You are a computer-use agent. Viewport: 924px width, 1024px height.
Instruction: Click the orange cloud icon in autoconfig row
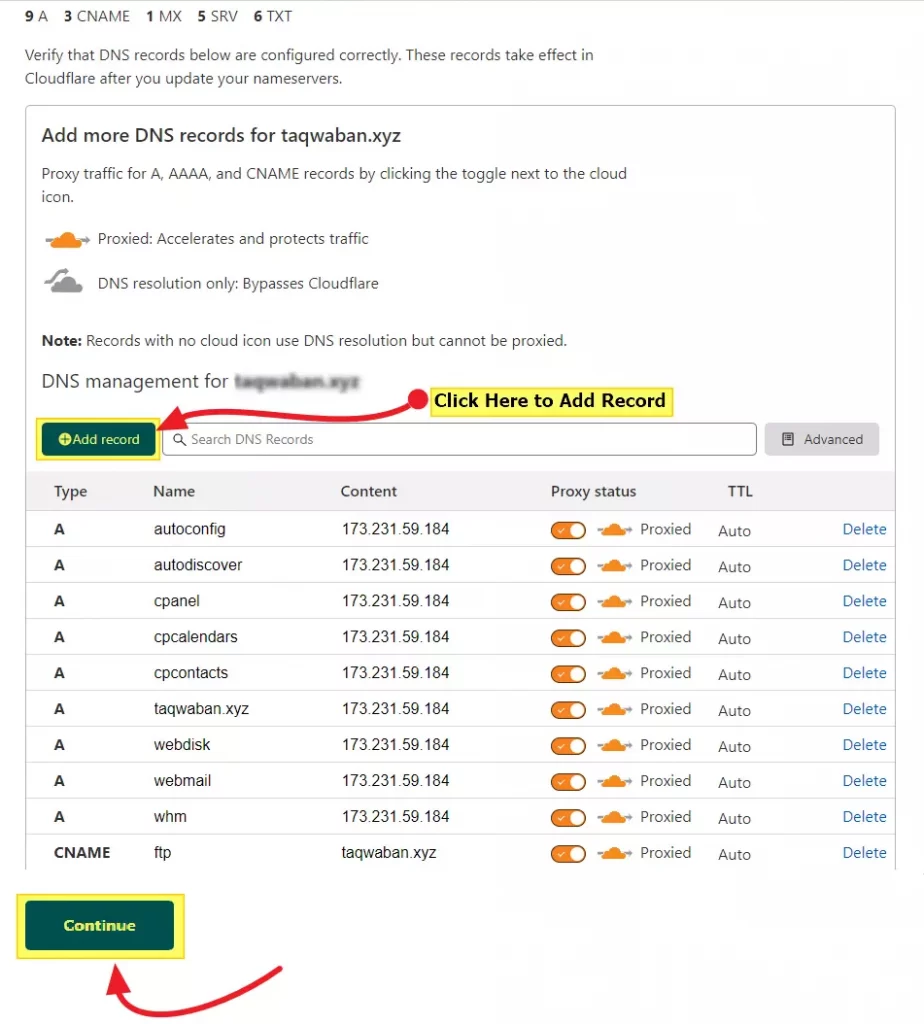[x=614, y=530]
